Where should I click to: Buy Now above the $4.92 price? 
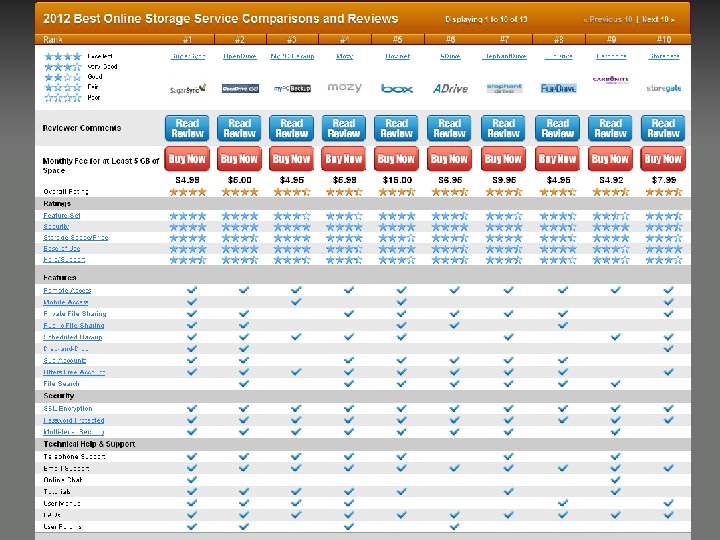[610, 158]
